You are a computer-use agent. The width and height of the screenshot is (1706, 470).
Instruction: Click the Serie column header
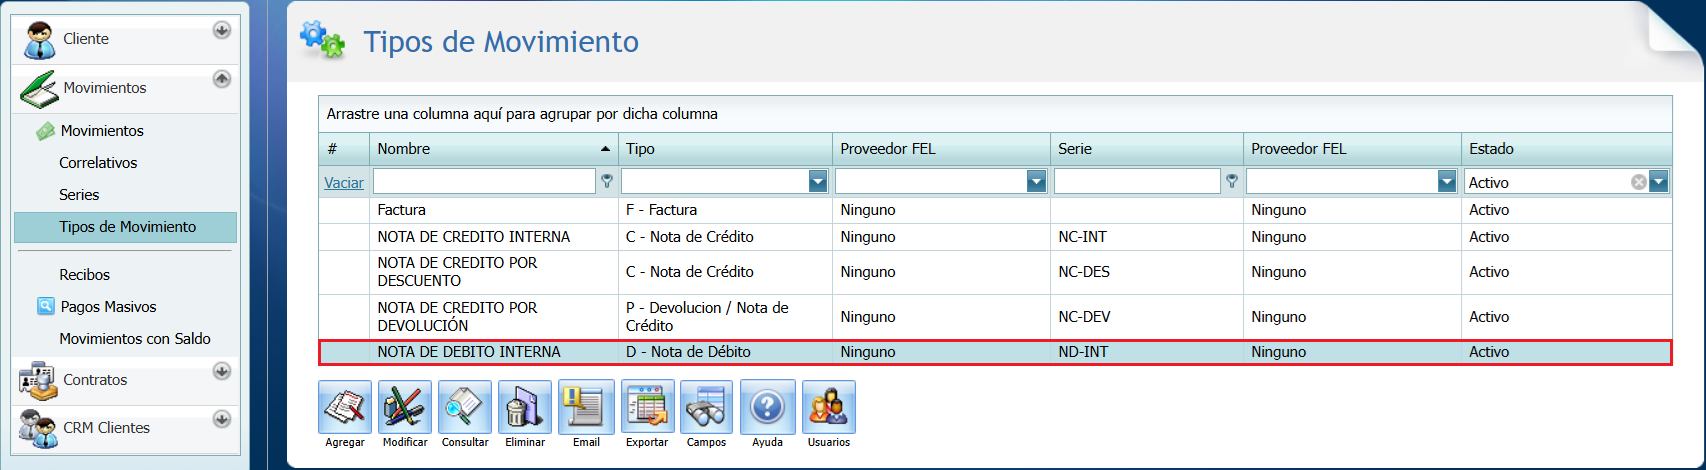(1147, 149)
